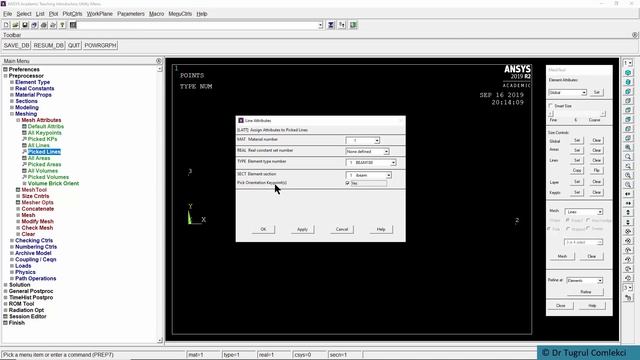The width and height of the screenshot is (640, 360).
Task: Select Picked Lines in Mesh Attributes
Action: coord(44,152)
